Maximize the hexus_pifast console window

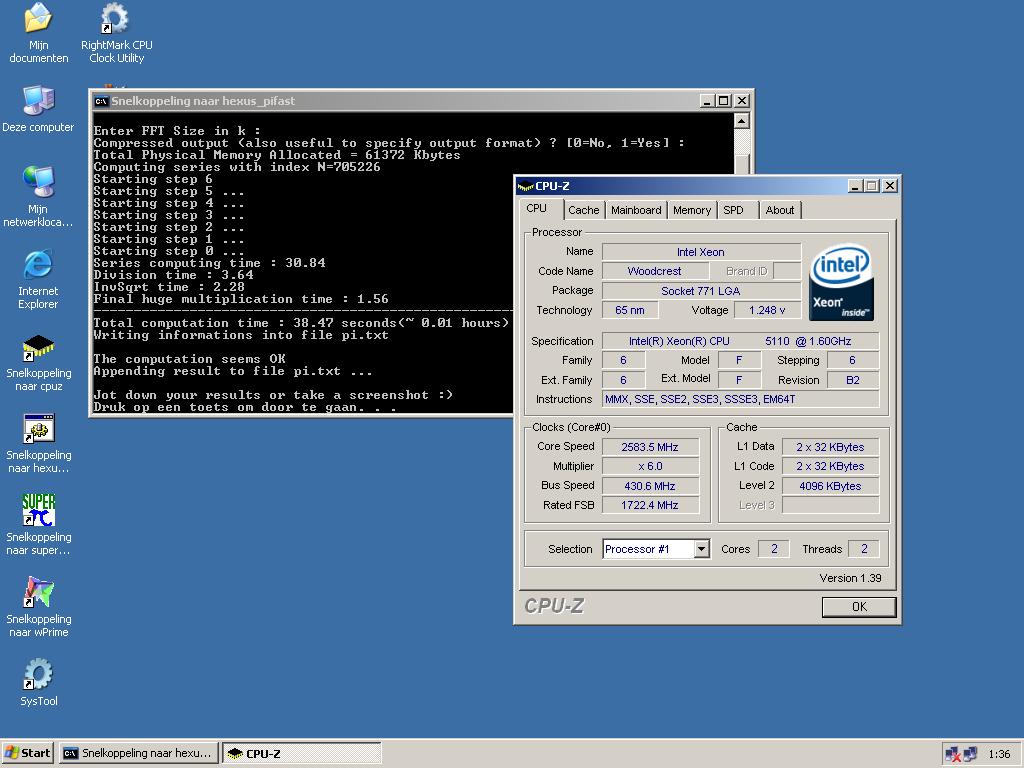(x=723, y=101)
